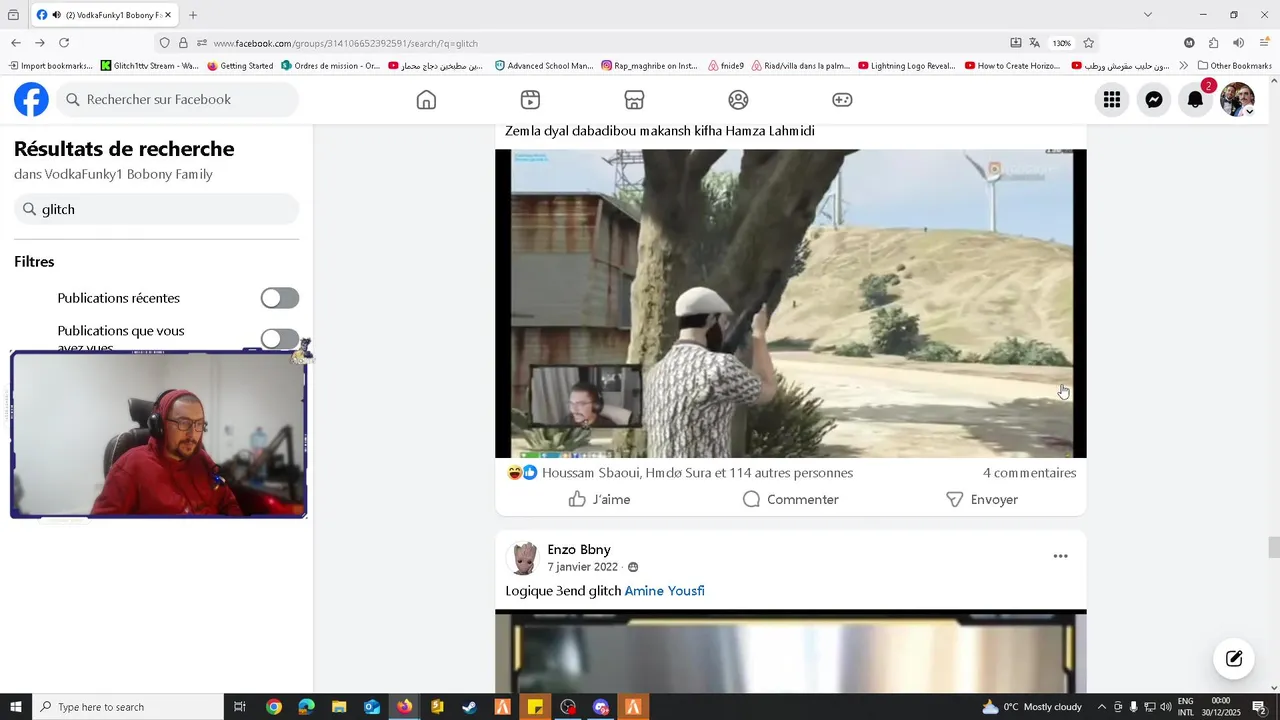Open Getting Started bookmark
The image size is (1280, 720).
click(240, 66)
